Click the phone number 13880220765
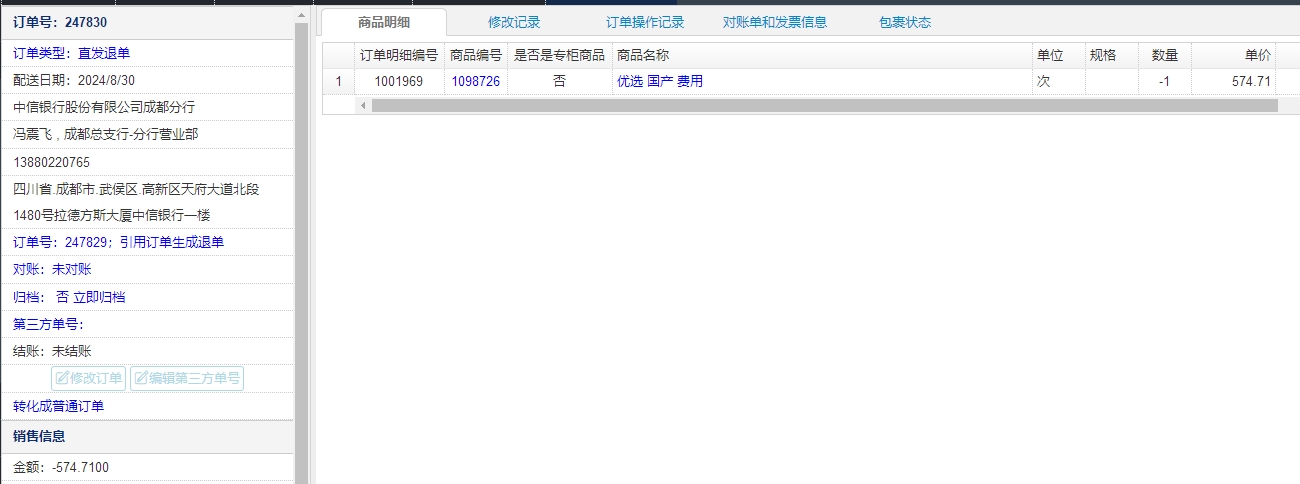The height and width of the screenshot is (484, 1300). point(51,162)
